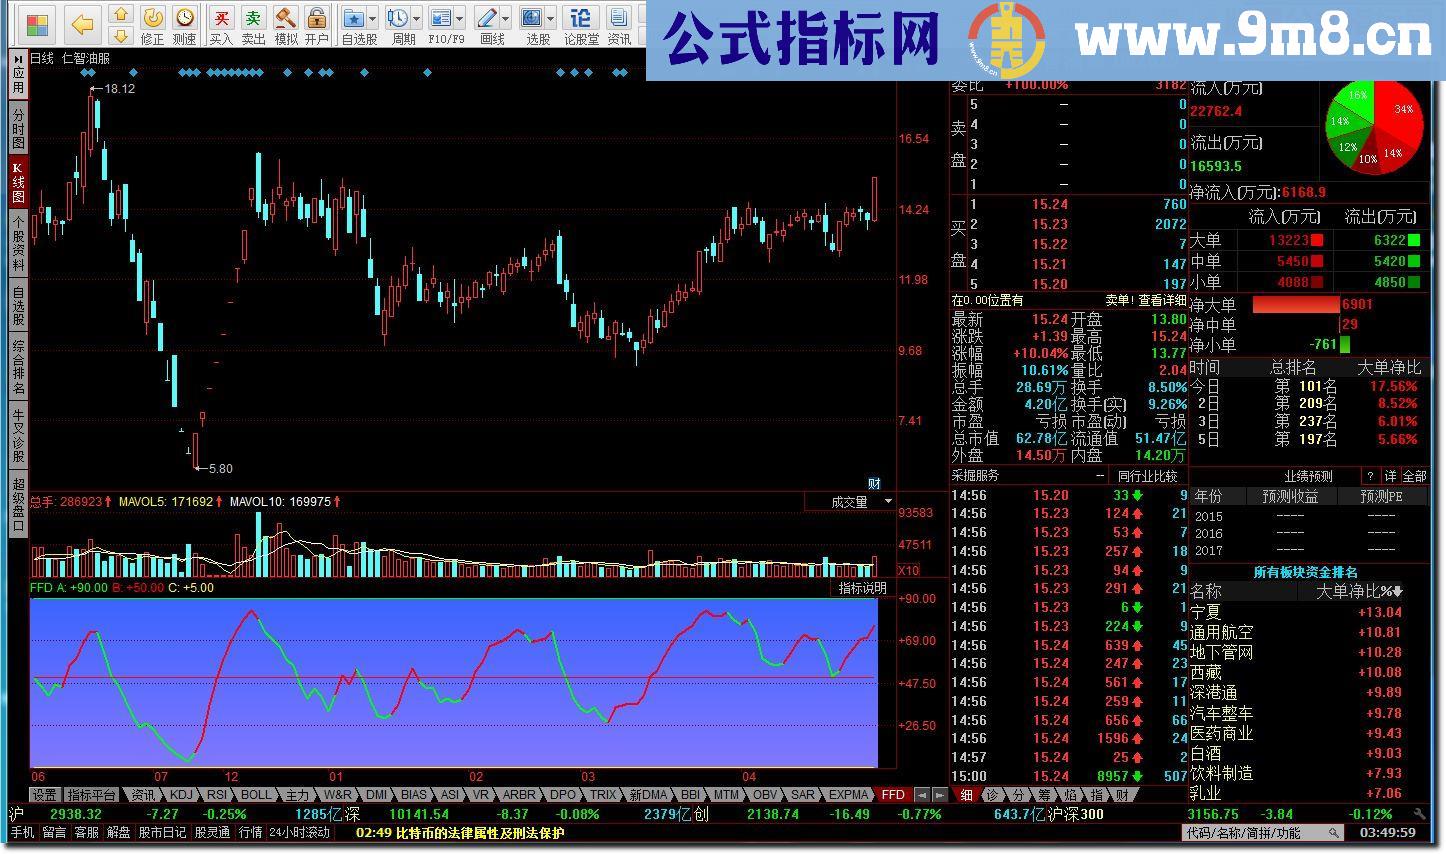Select the BOLL indicator tab

click(256, 795)
